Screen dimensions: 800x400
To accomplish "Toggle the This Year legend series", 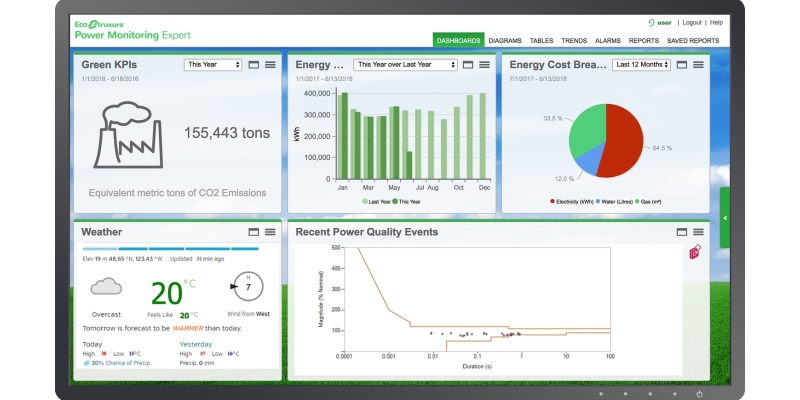I will pyautogui.click(x=408, y=201).
